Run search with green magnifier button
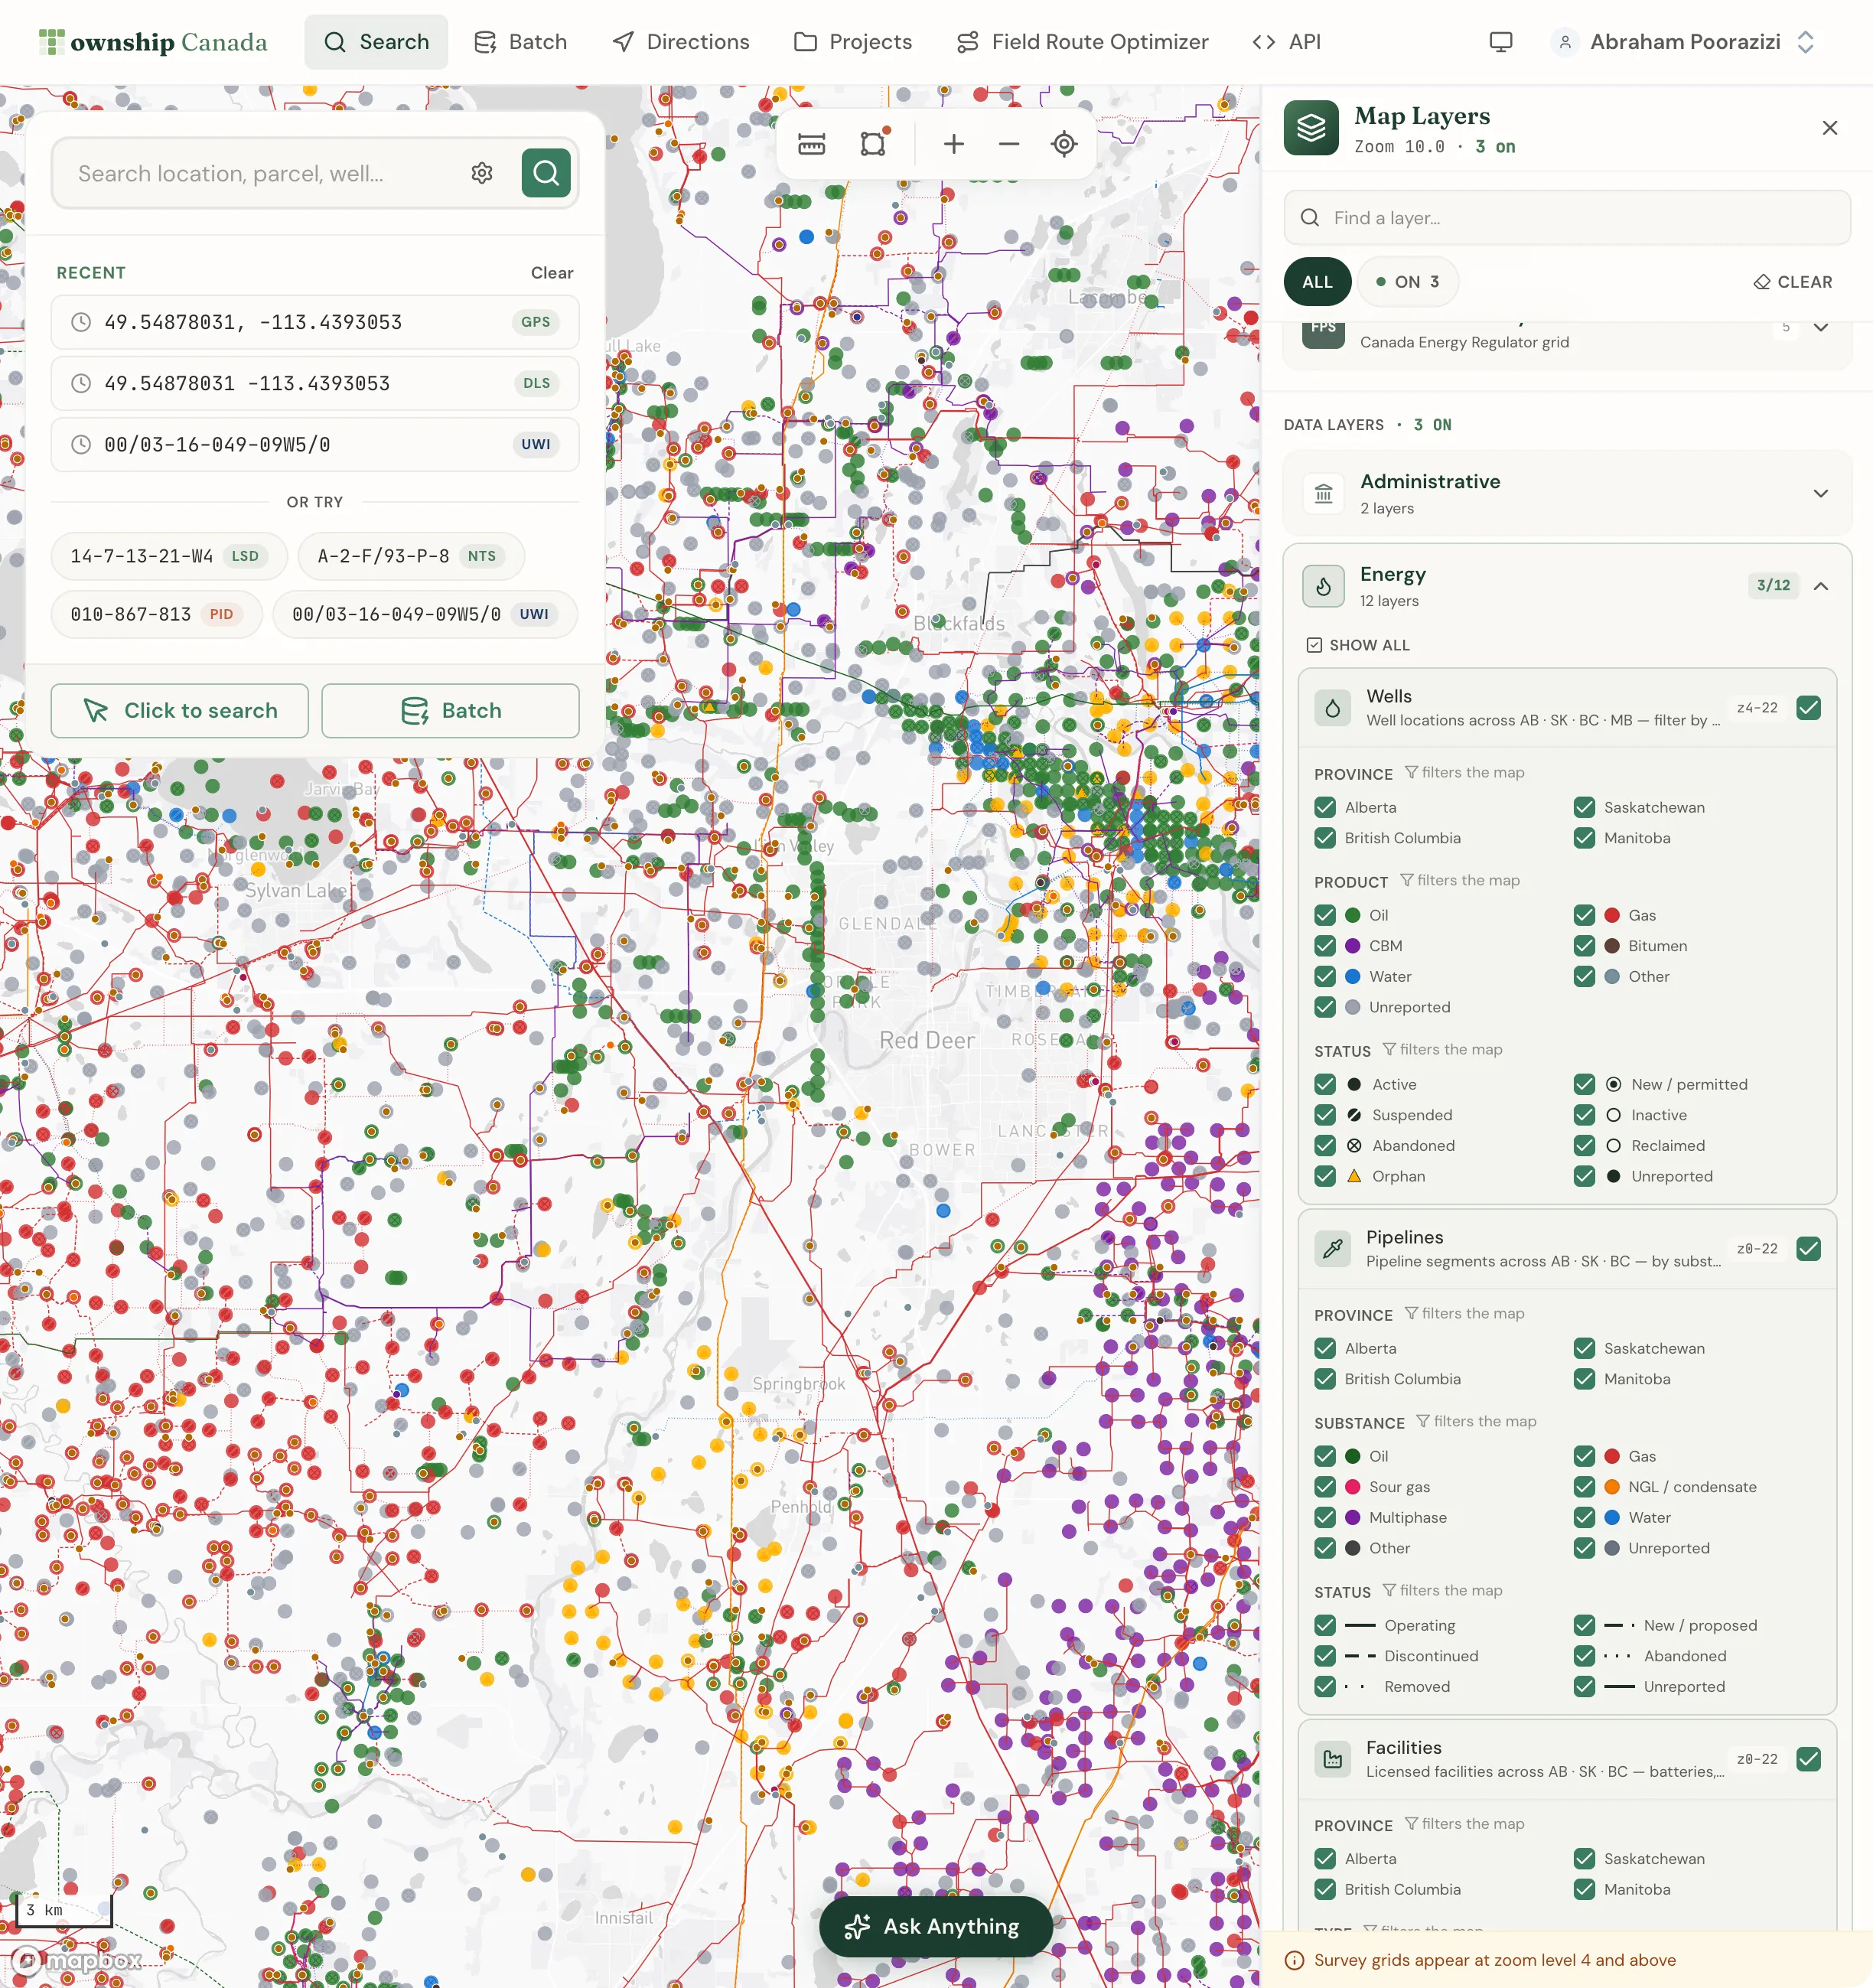The width and height of the screenshot is (1873, 1988). click(546, 173)
